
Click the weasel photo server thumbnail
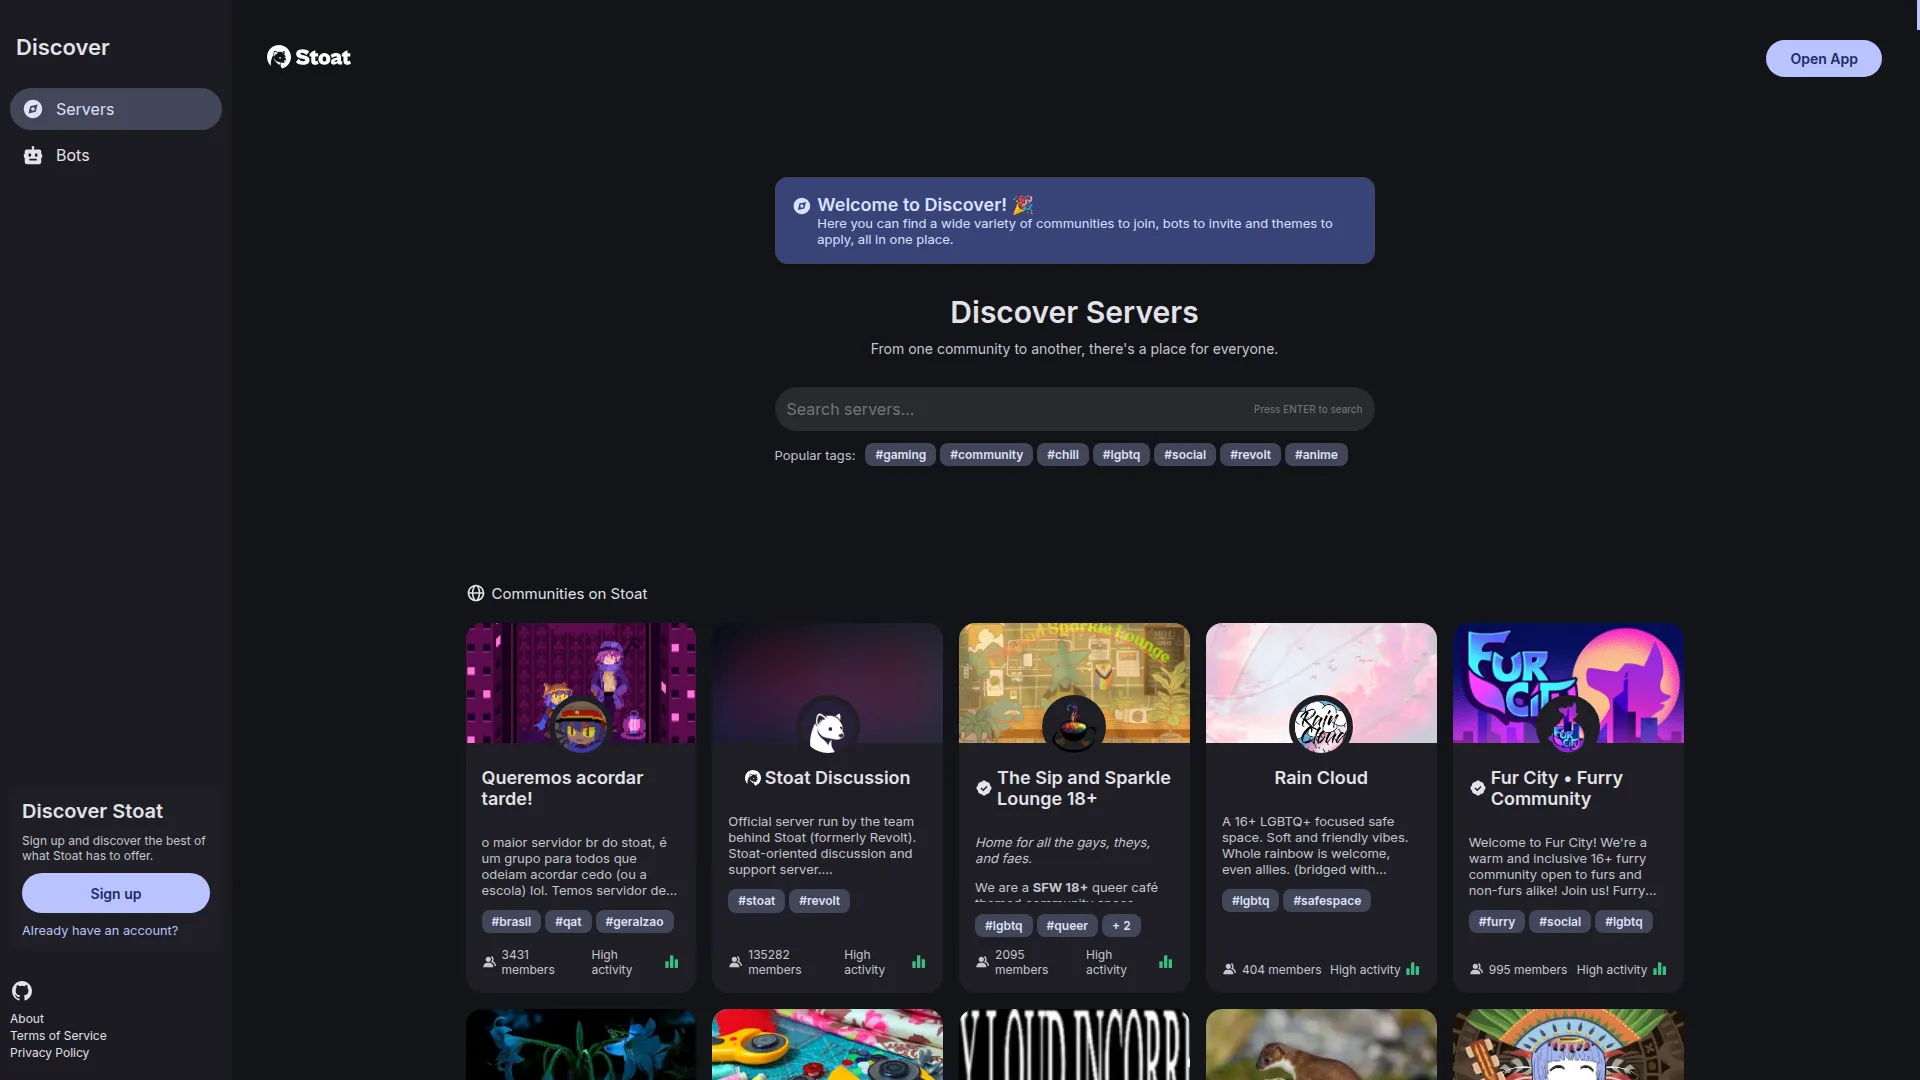(1321, 1044)
